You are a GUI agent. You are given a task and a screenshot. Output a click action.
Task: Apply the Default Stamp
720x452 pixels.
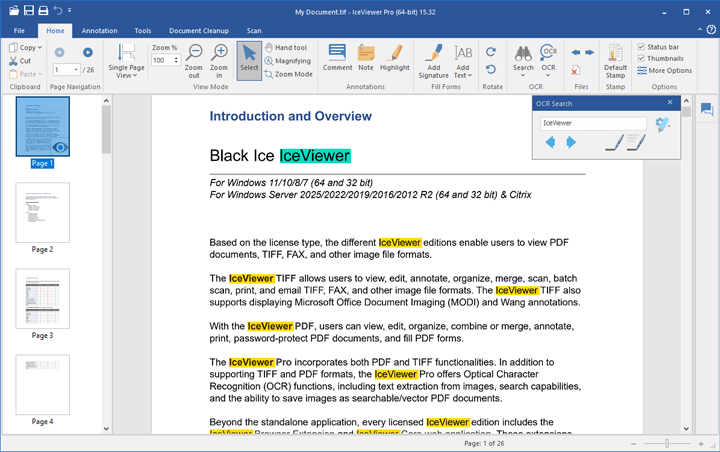615,61
